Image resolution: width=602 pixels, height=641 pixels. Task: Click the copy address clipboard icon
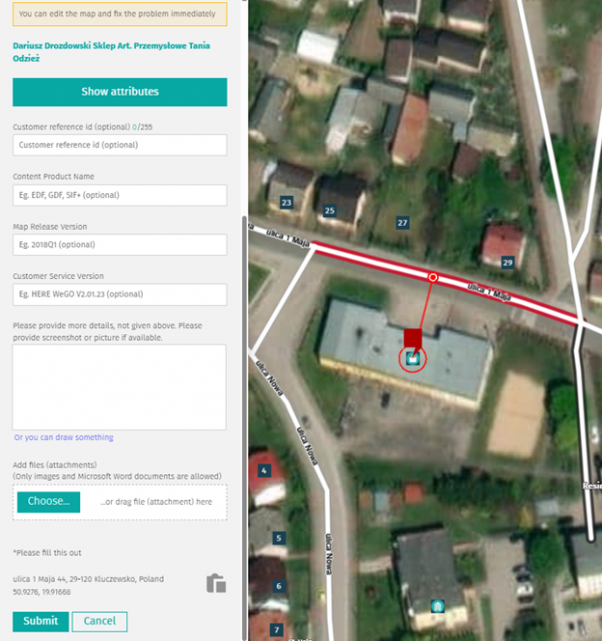215,584
